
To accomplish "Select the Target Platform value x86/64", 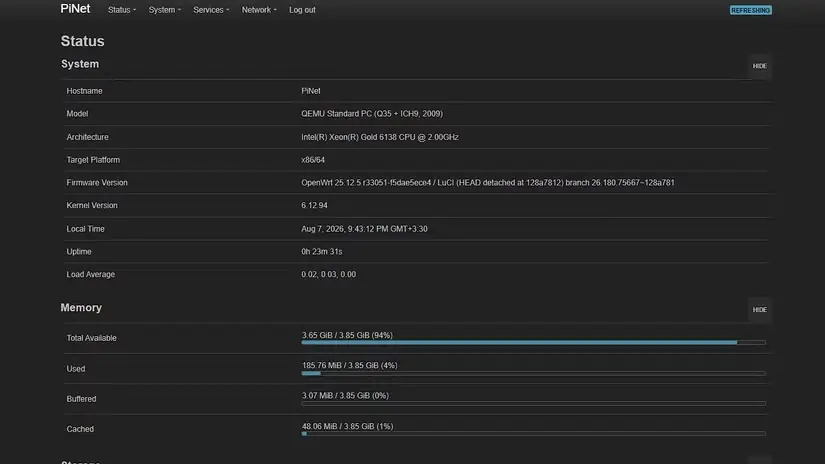I will 313,160.
